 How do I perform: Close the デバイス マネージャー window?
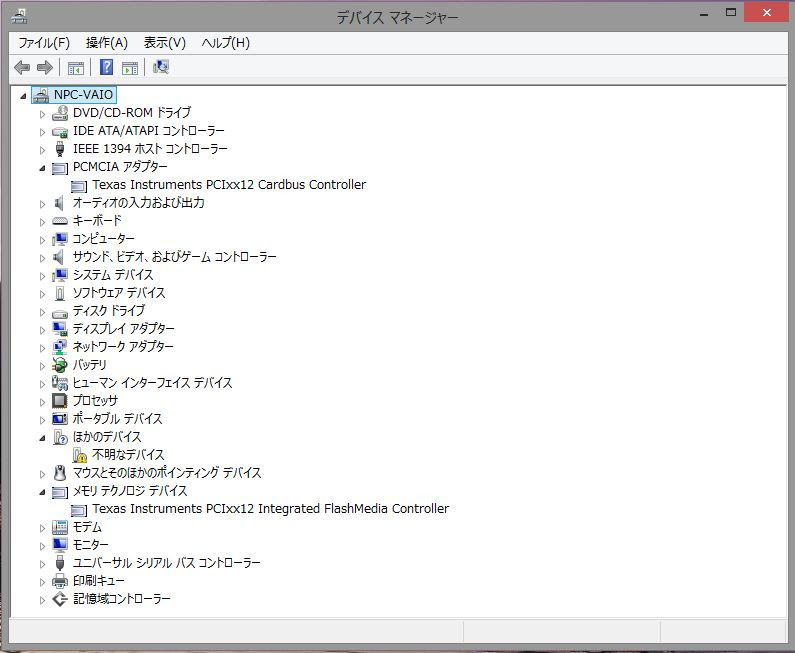[767, 13]
